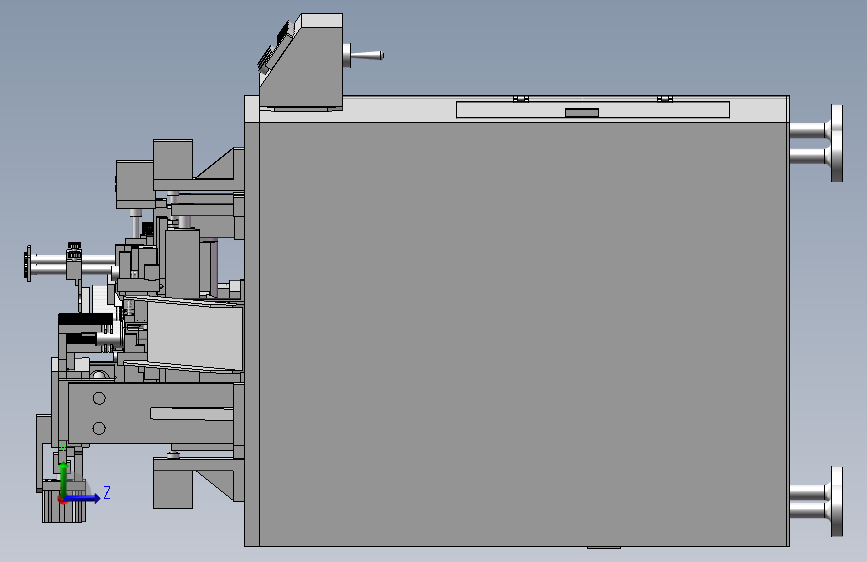Click the red origin ball of the triad
Screen dimensions: 867x562
[62, 499]
